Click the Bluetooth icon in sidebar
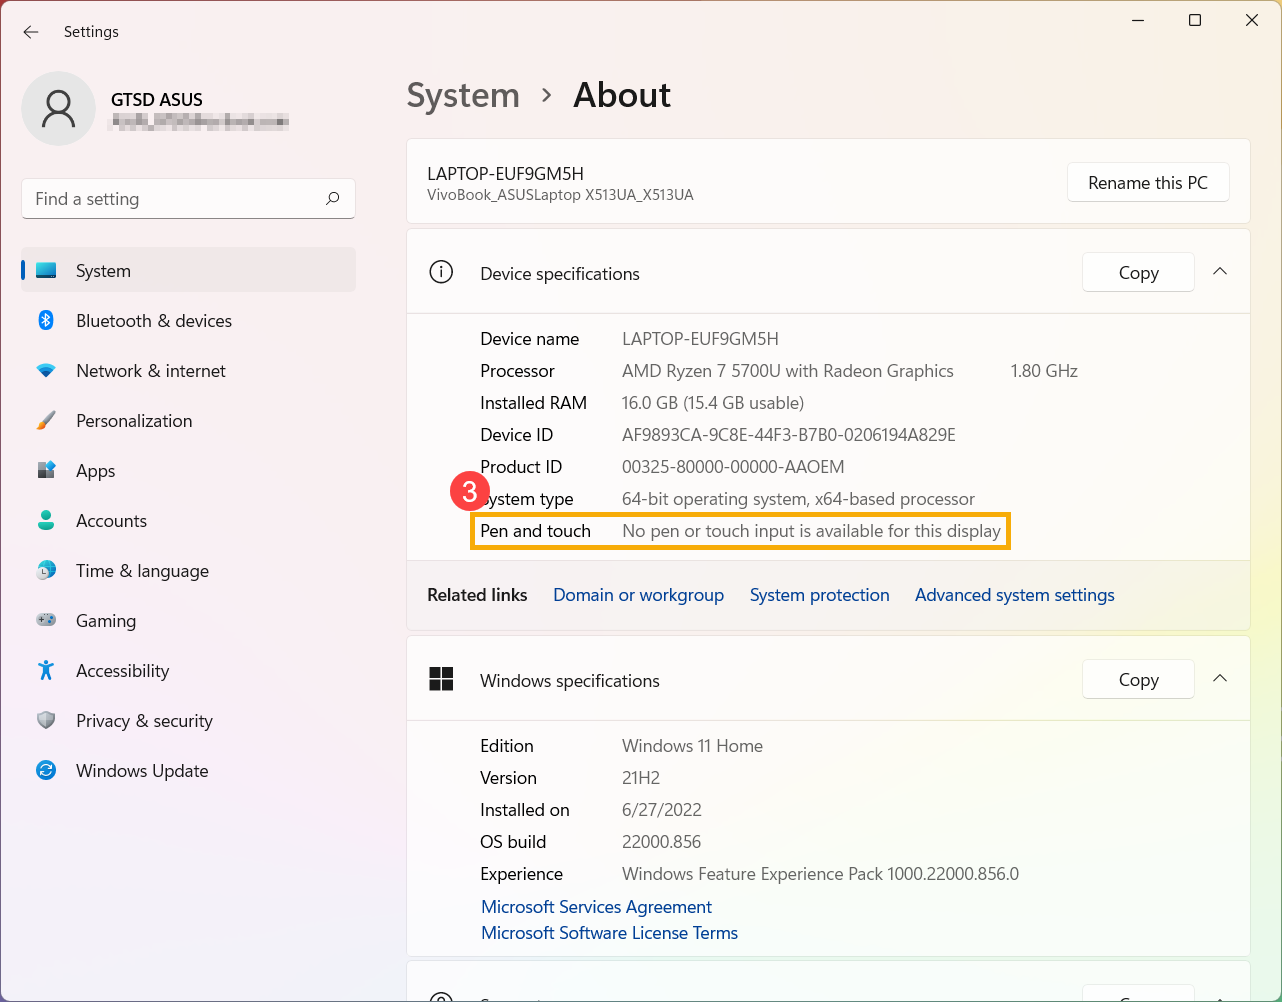The height and width of the screenshot is (1002, 1282). point(46,320)
